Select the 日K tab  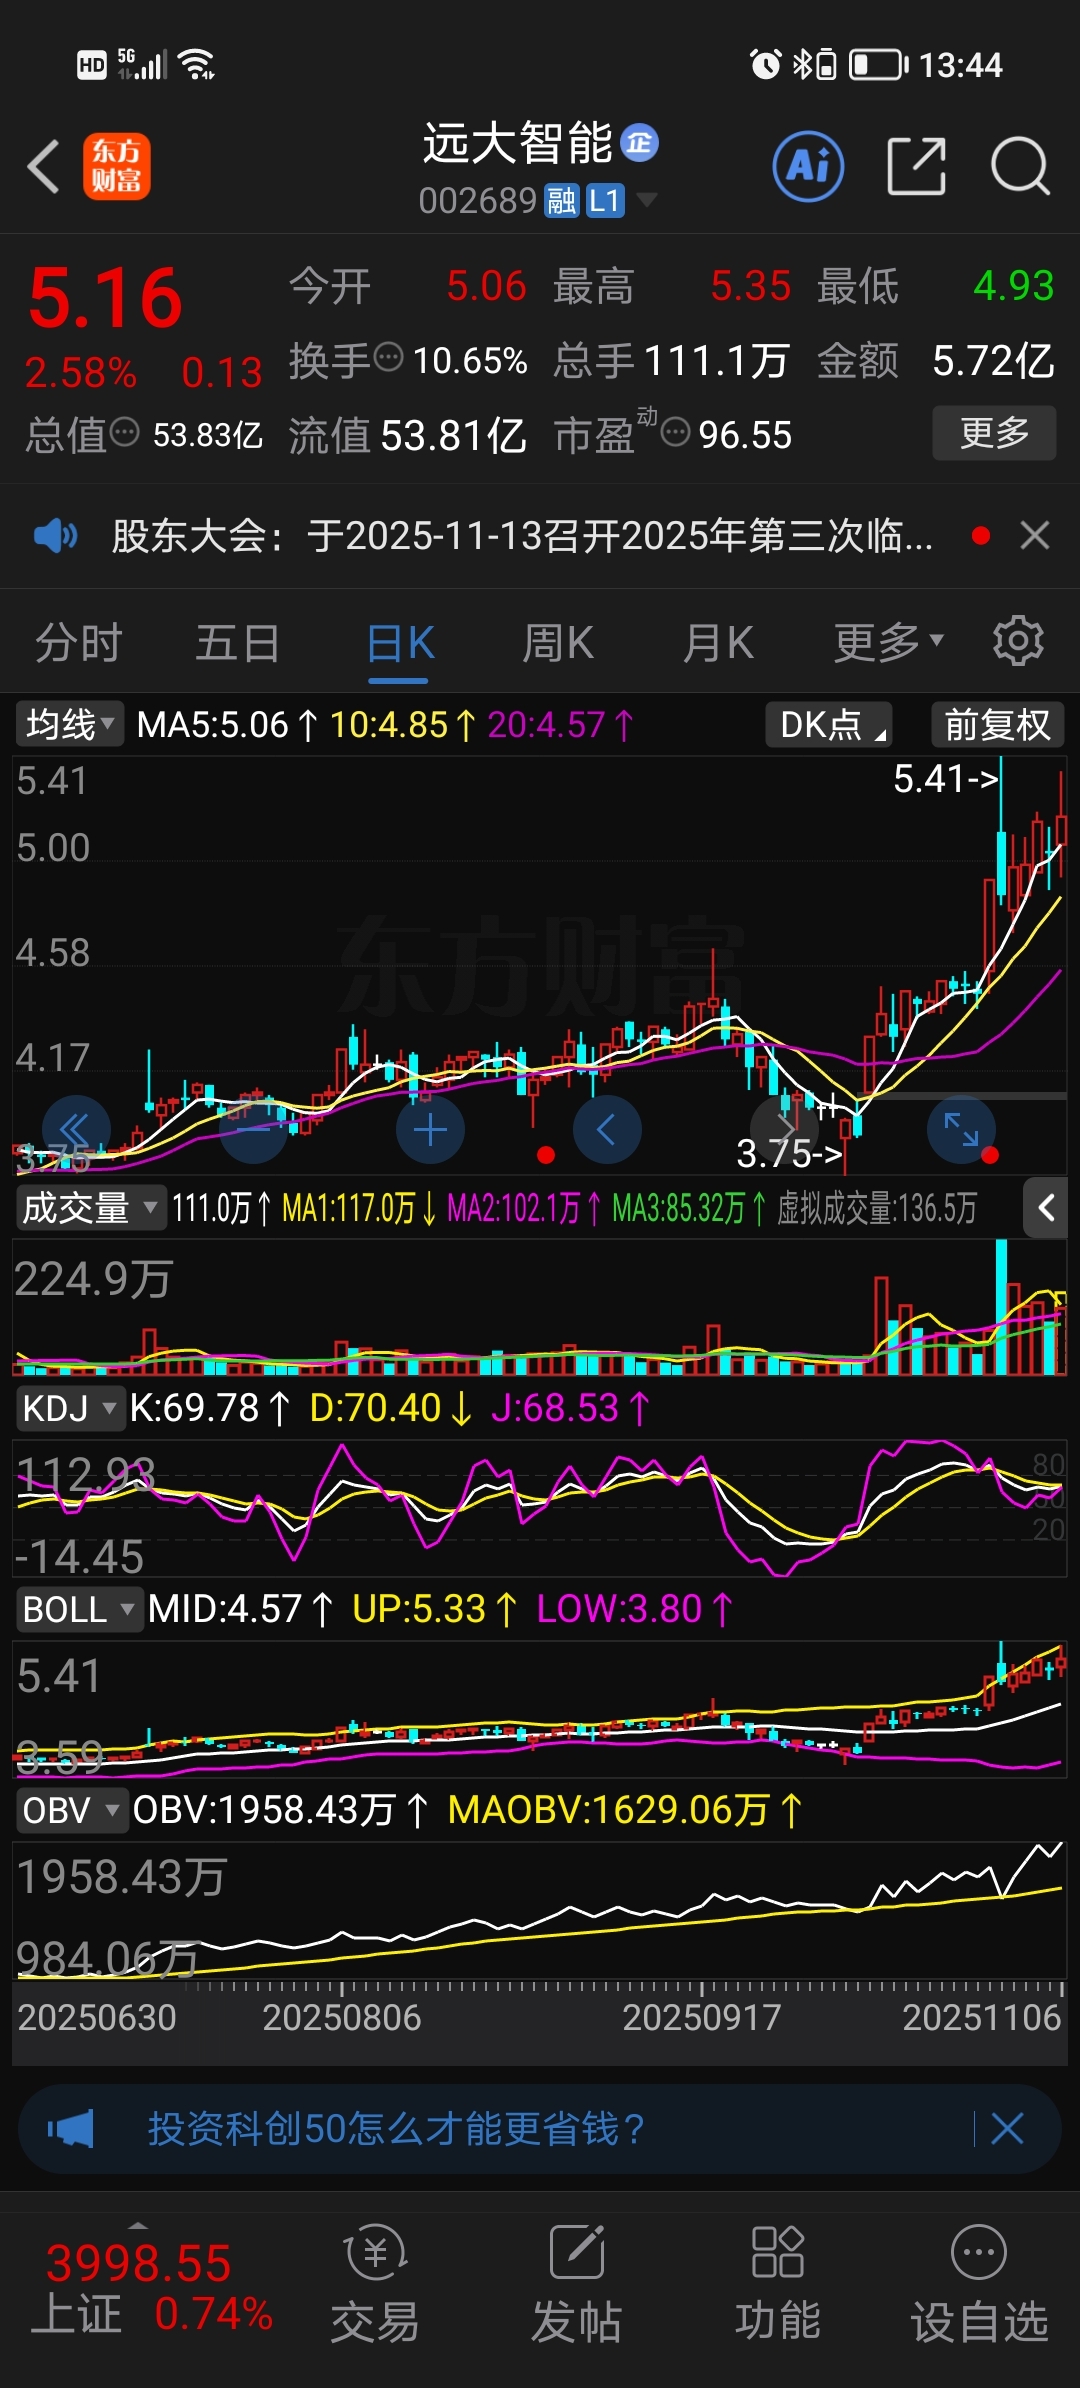point(399,643)
